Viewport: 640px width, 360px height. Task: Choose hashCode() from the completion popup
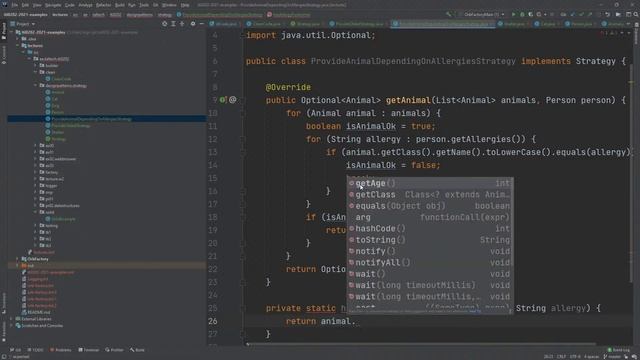click(x=430, y=229)
